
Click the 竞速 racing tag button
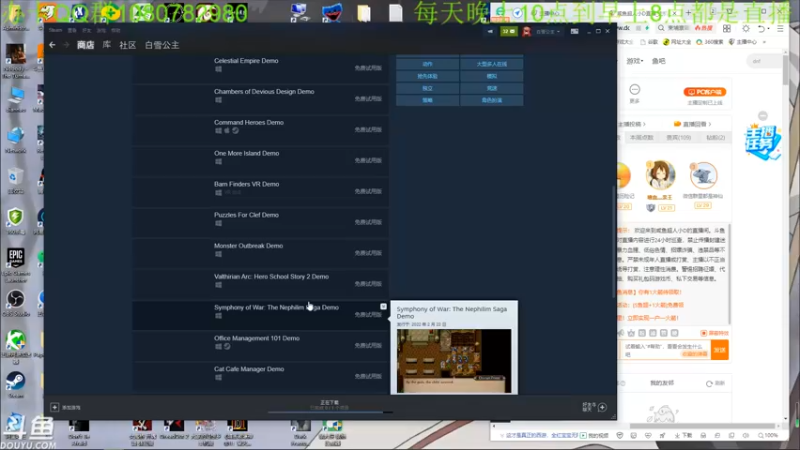(492, 88)
